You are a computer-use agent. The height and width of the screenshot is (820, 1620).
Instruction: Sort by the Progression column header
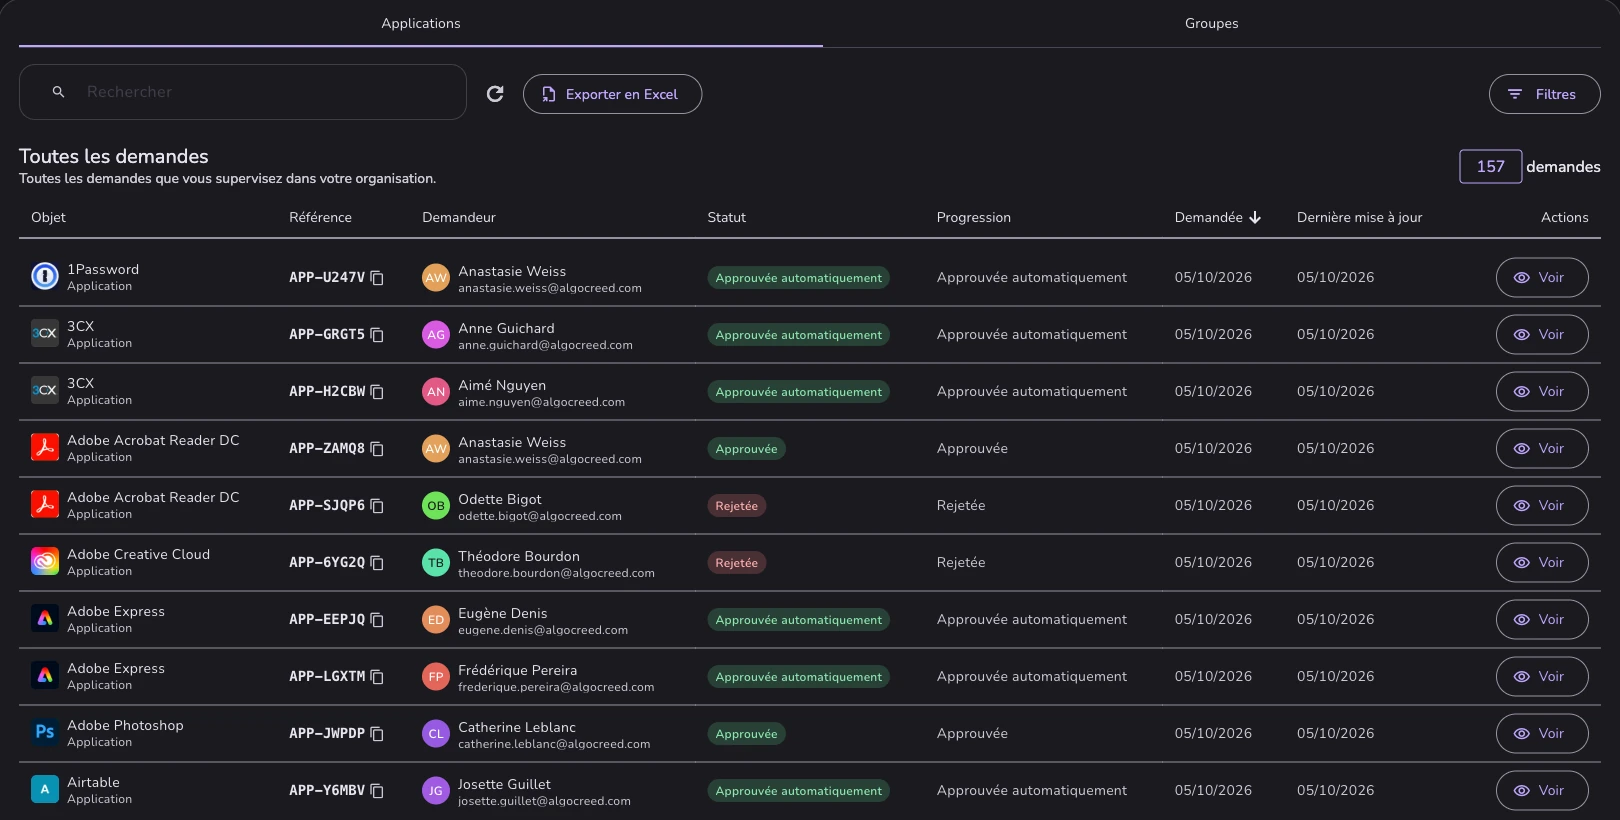973,217
